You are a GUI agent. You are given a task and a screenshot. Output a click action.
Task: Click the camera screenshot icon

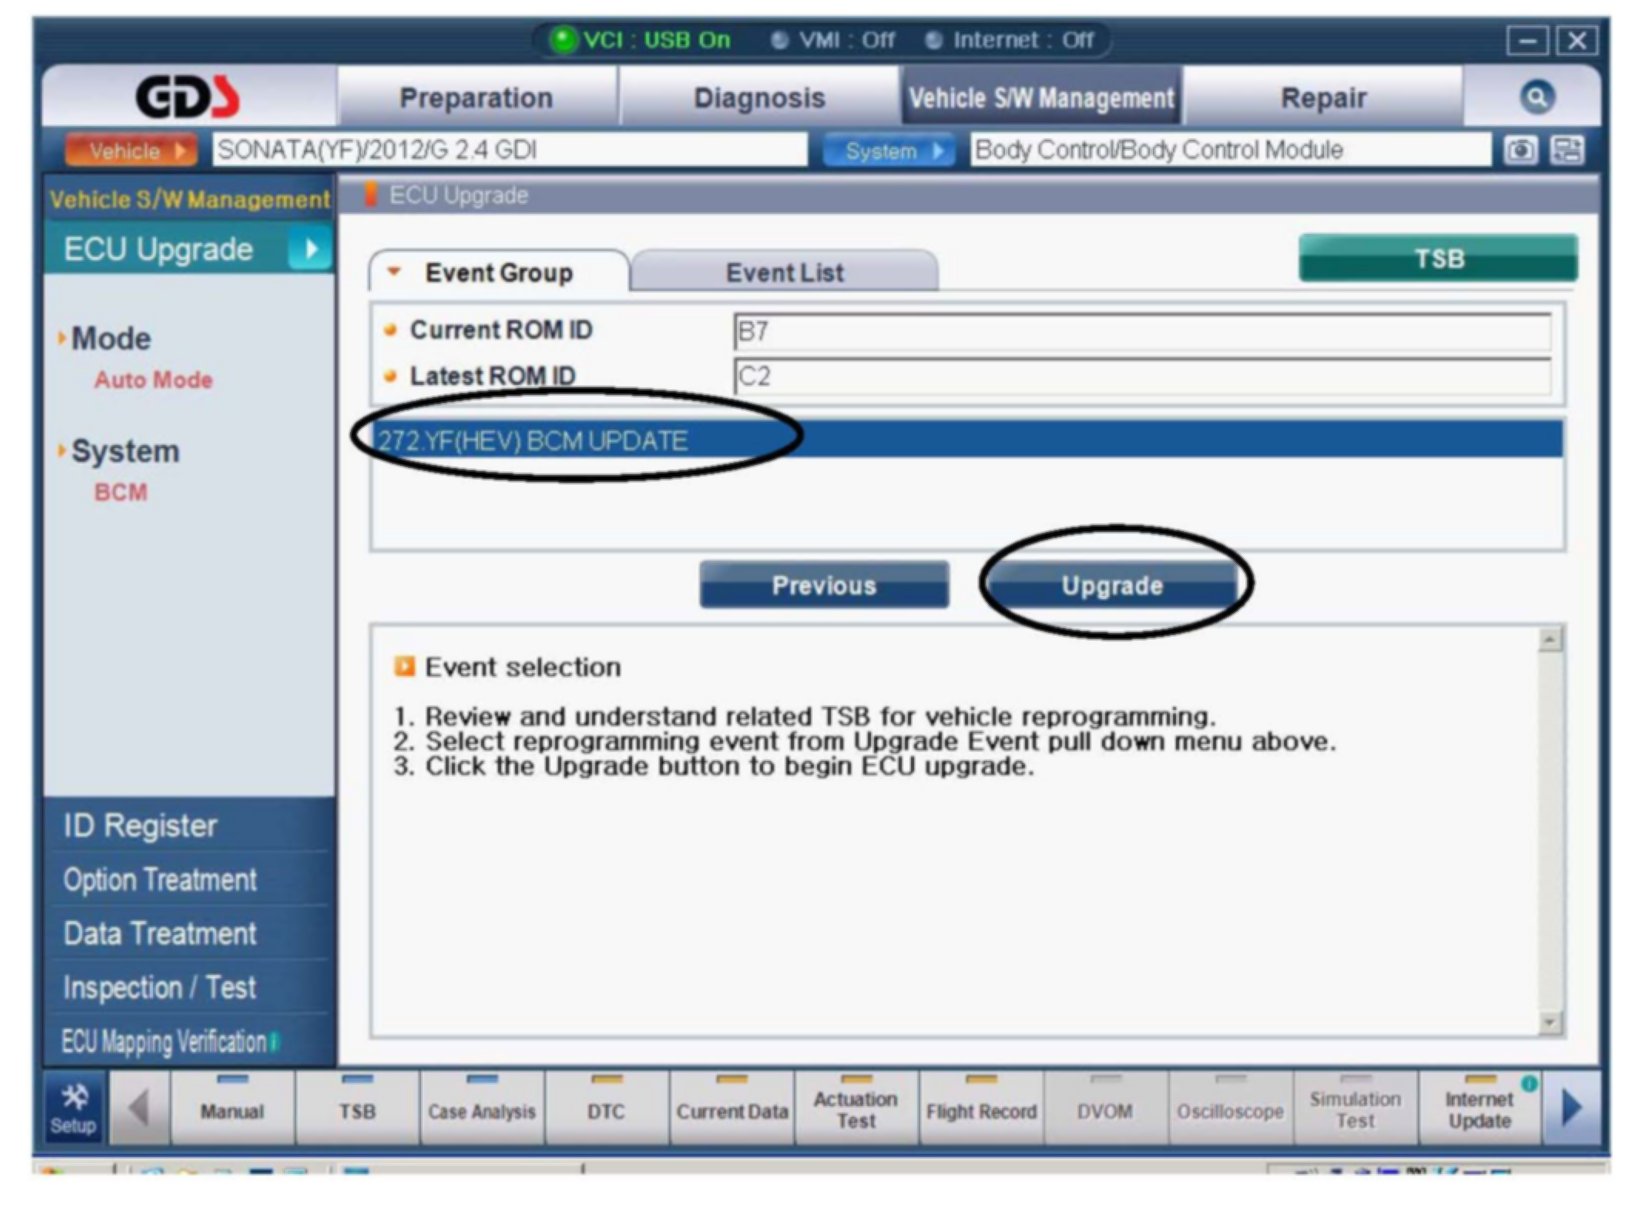[x=1521, y=150]
